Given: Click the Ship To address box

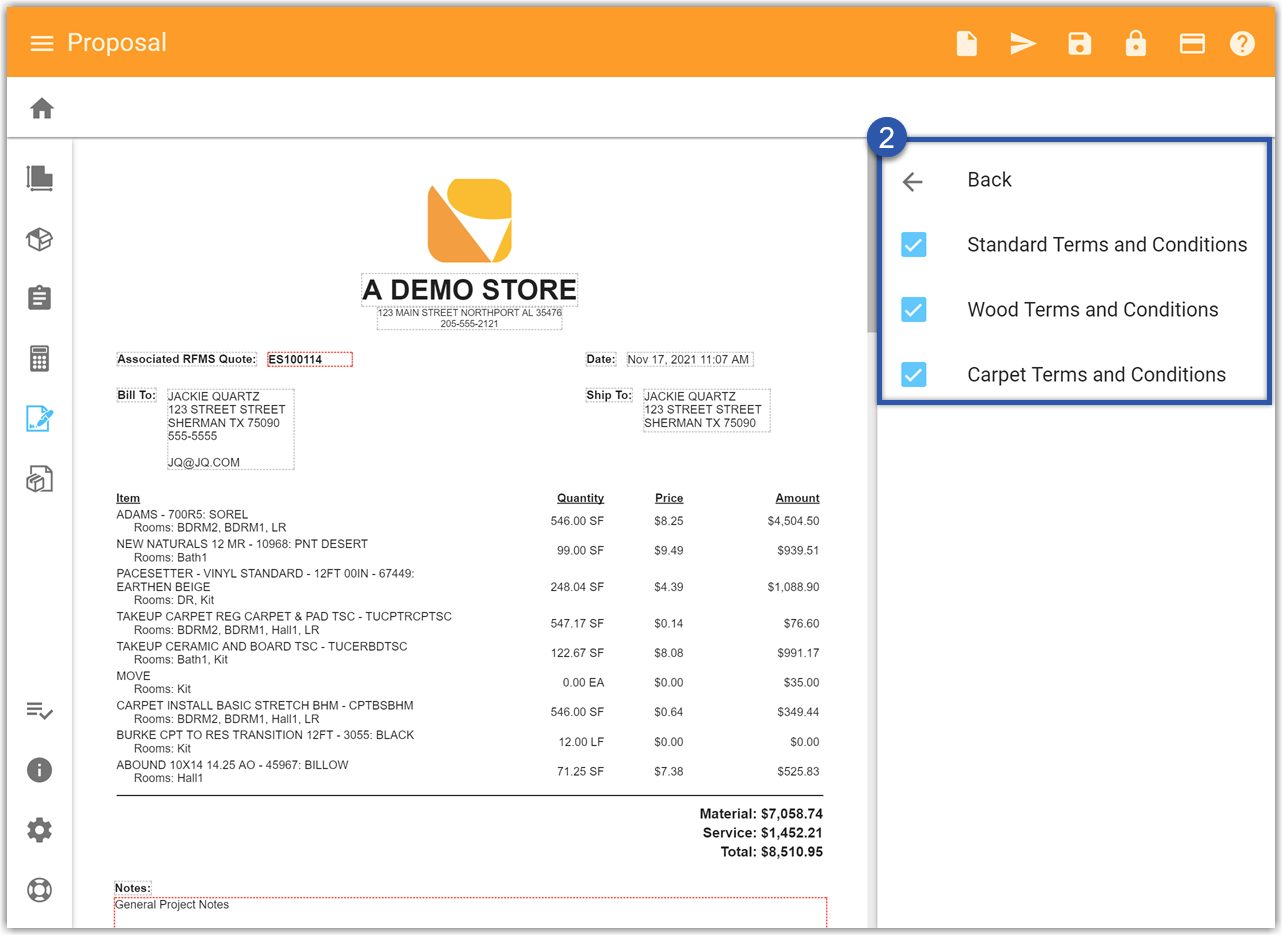Looking at the screenshot, I should [x=706, y=410].
